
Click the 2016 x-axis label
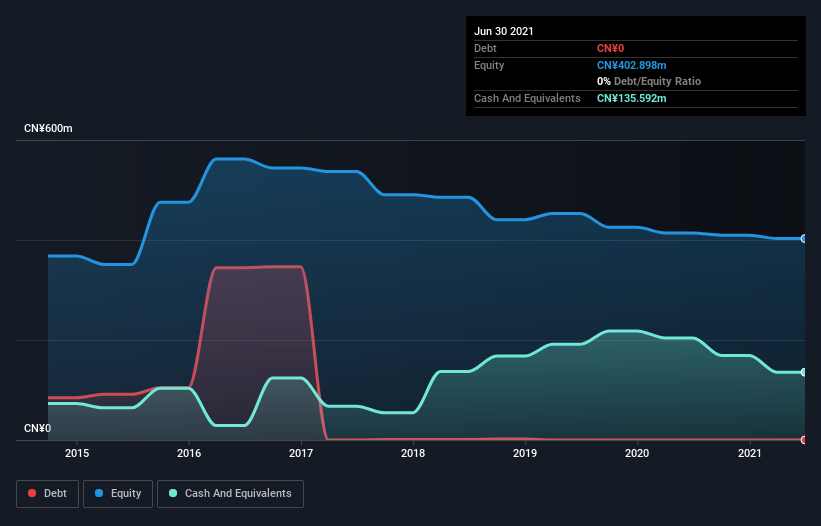189,453
